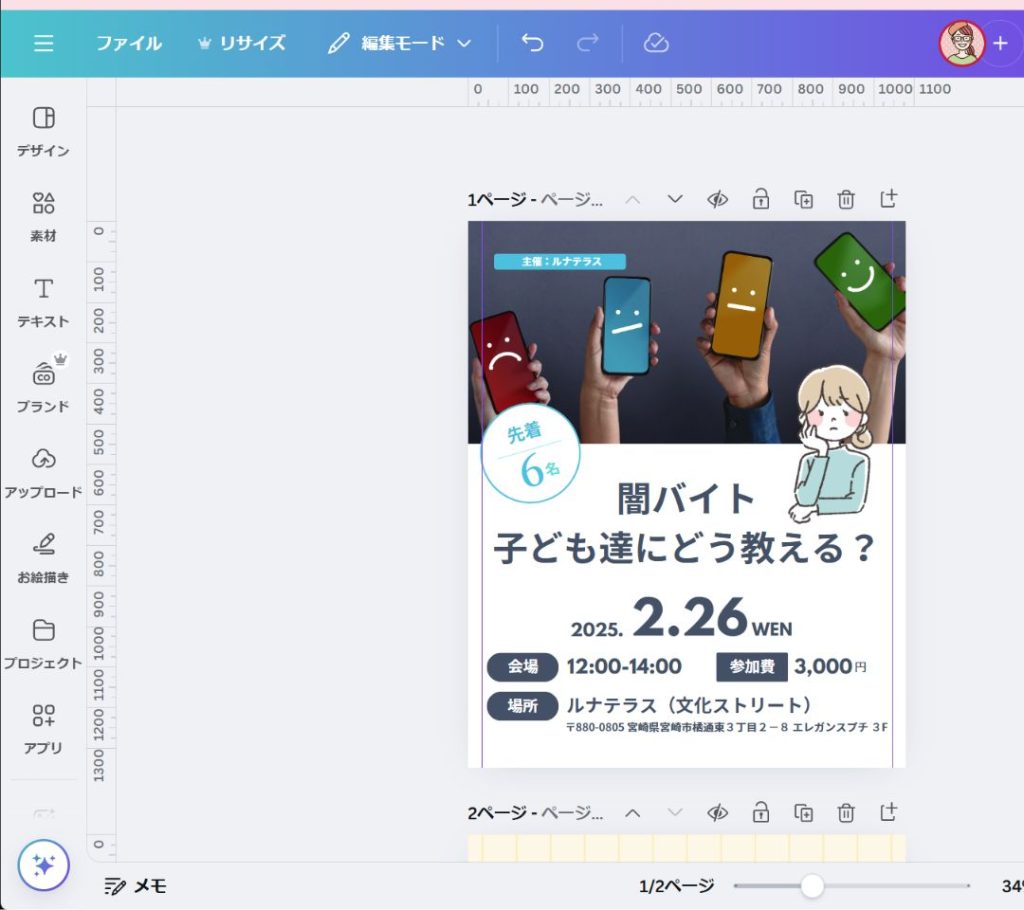Click the cloud save status icon

(656, 43)
